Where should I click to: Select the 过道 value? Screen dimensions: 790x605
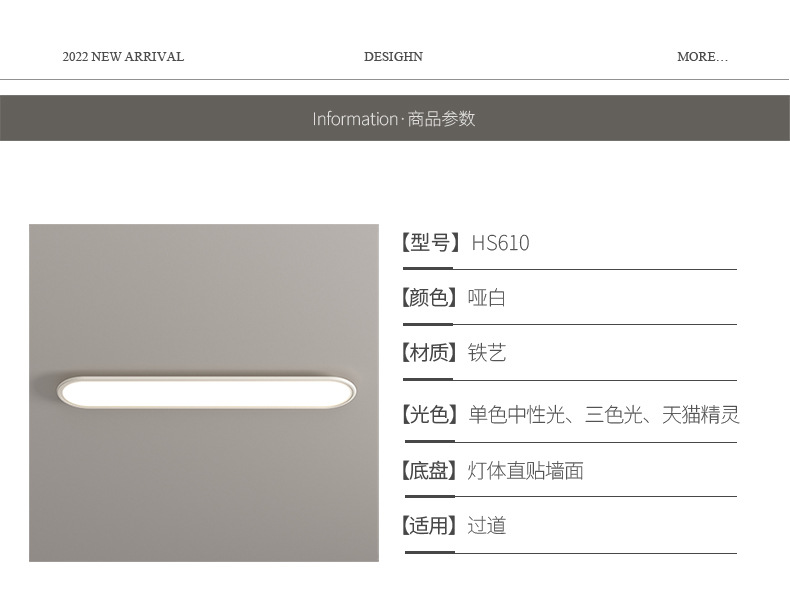(487, 526)
